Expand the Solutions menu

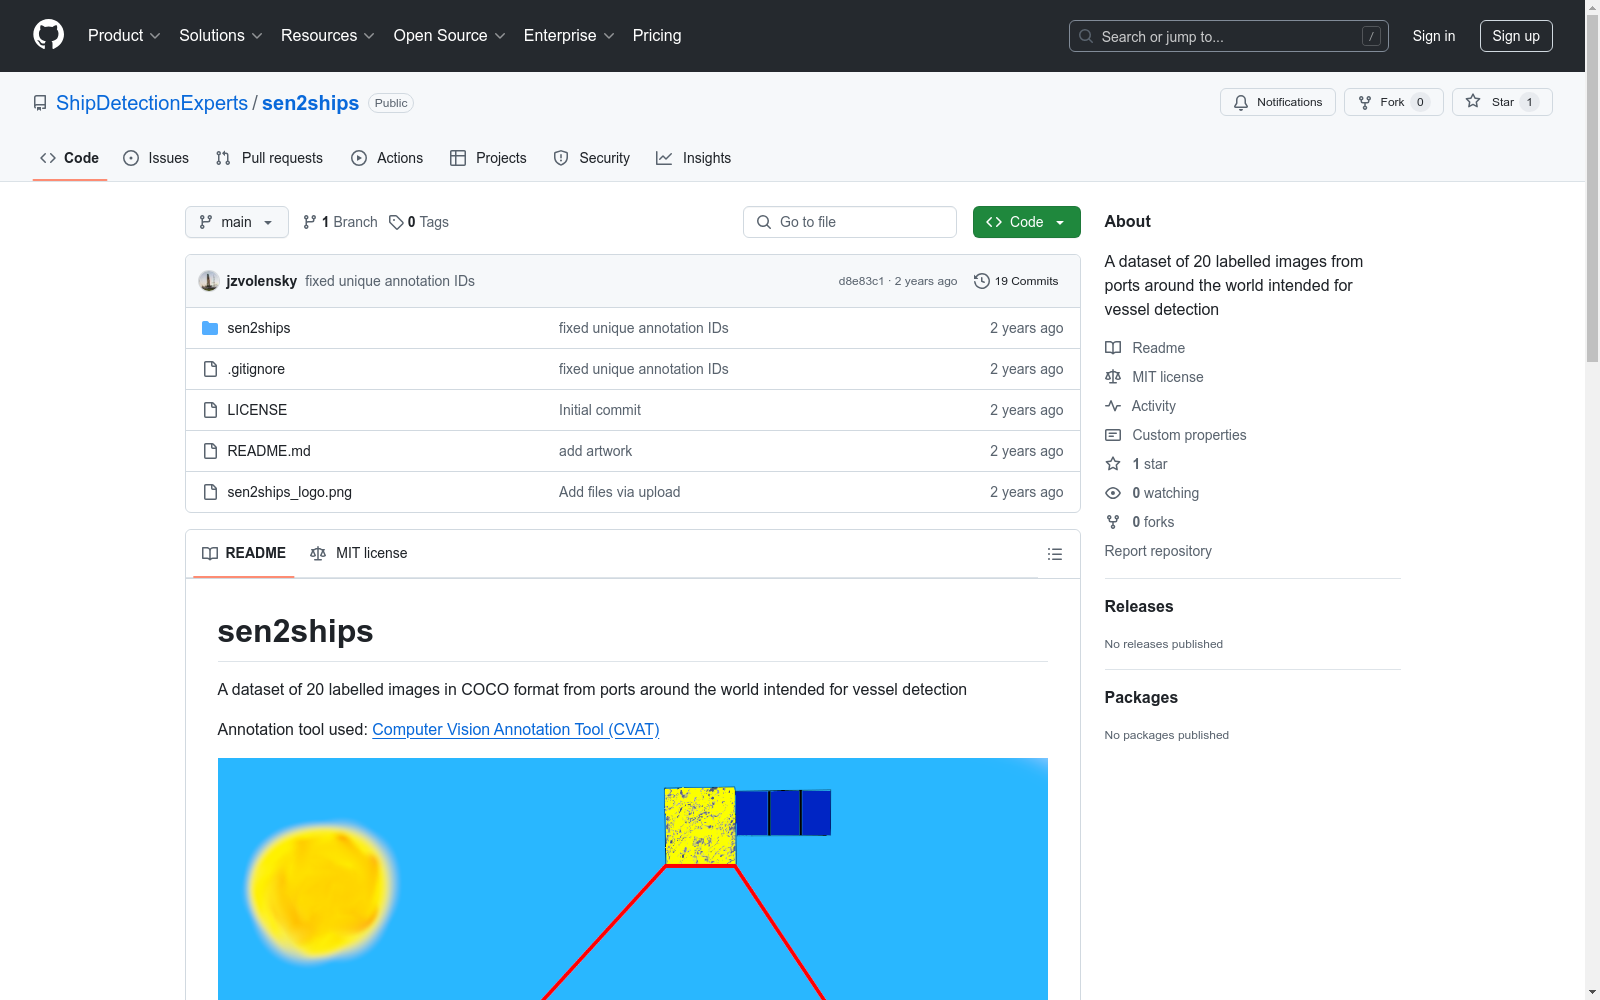tap(220, 35)
